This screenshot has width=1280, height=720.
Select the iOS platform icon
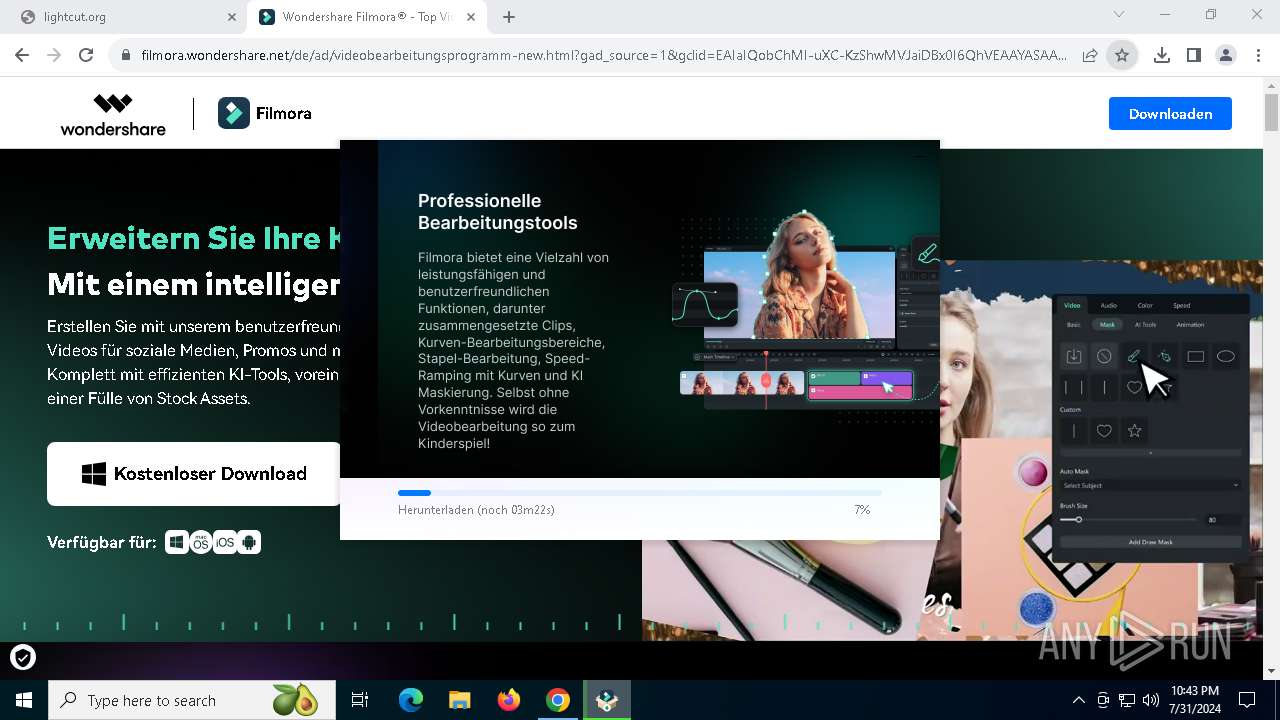point(225,542)
